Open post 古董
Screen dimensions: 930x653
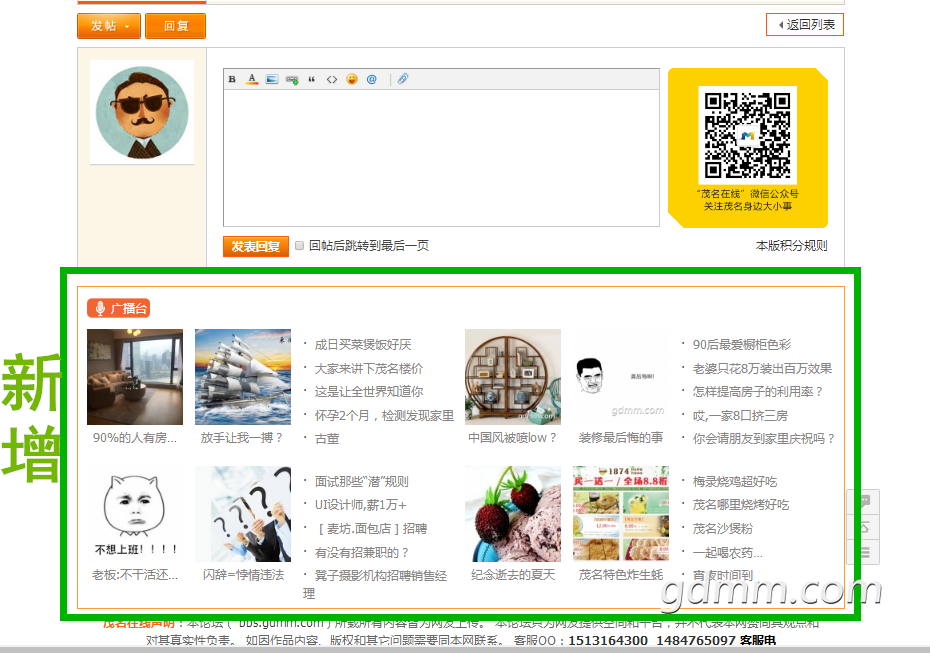point(327,439)
